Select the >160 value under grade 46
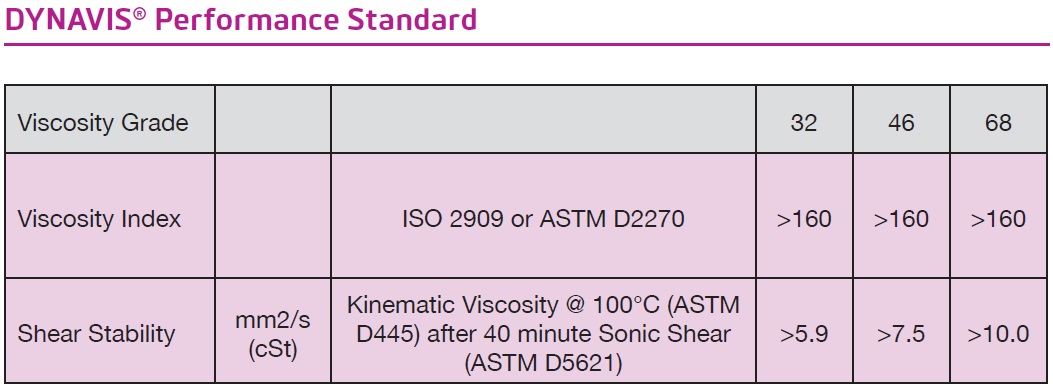This screenshot has height=391, width=1053. (901, 219)
